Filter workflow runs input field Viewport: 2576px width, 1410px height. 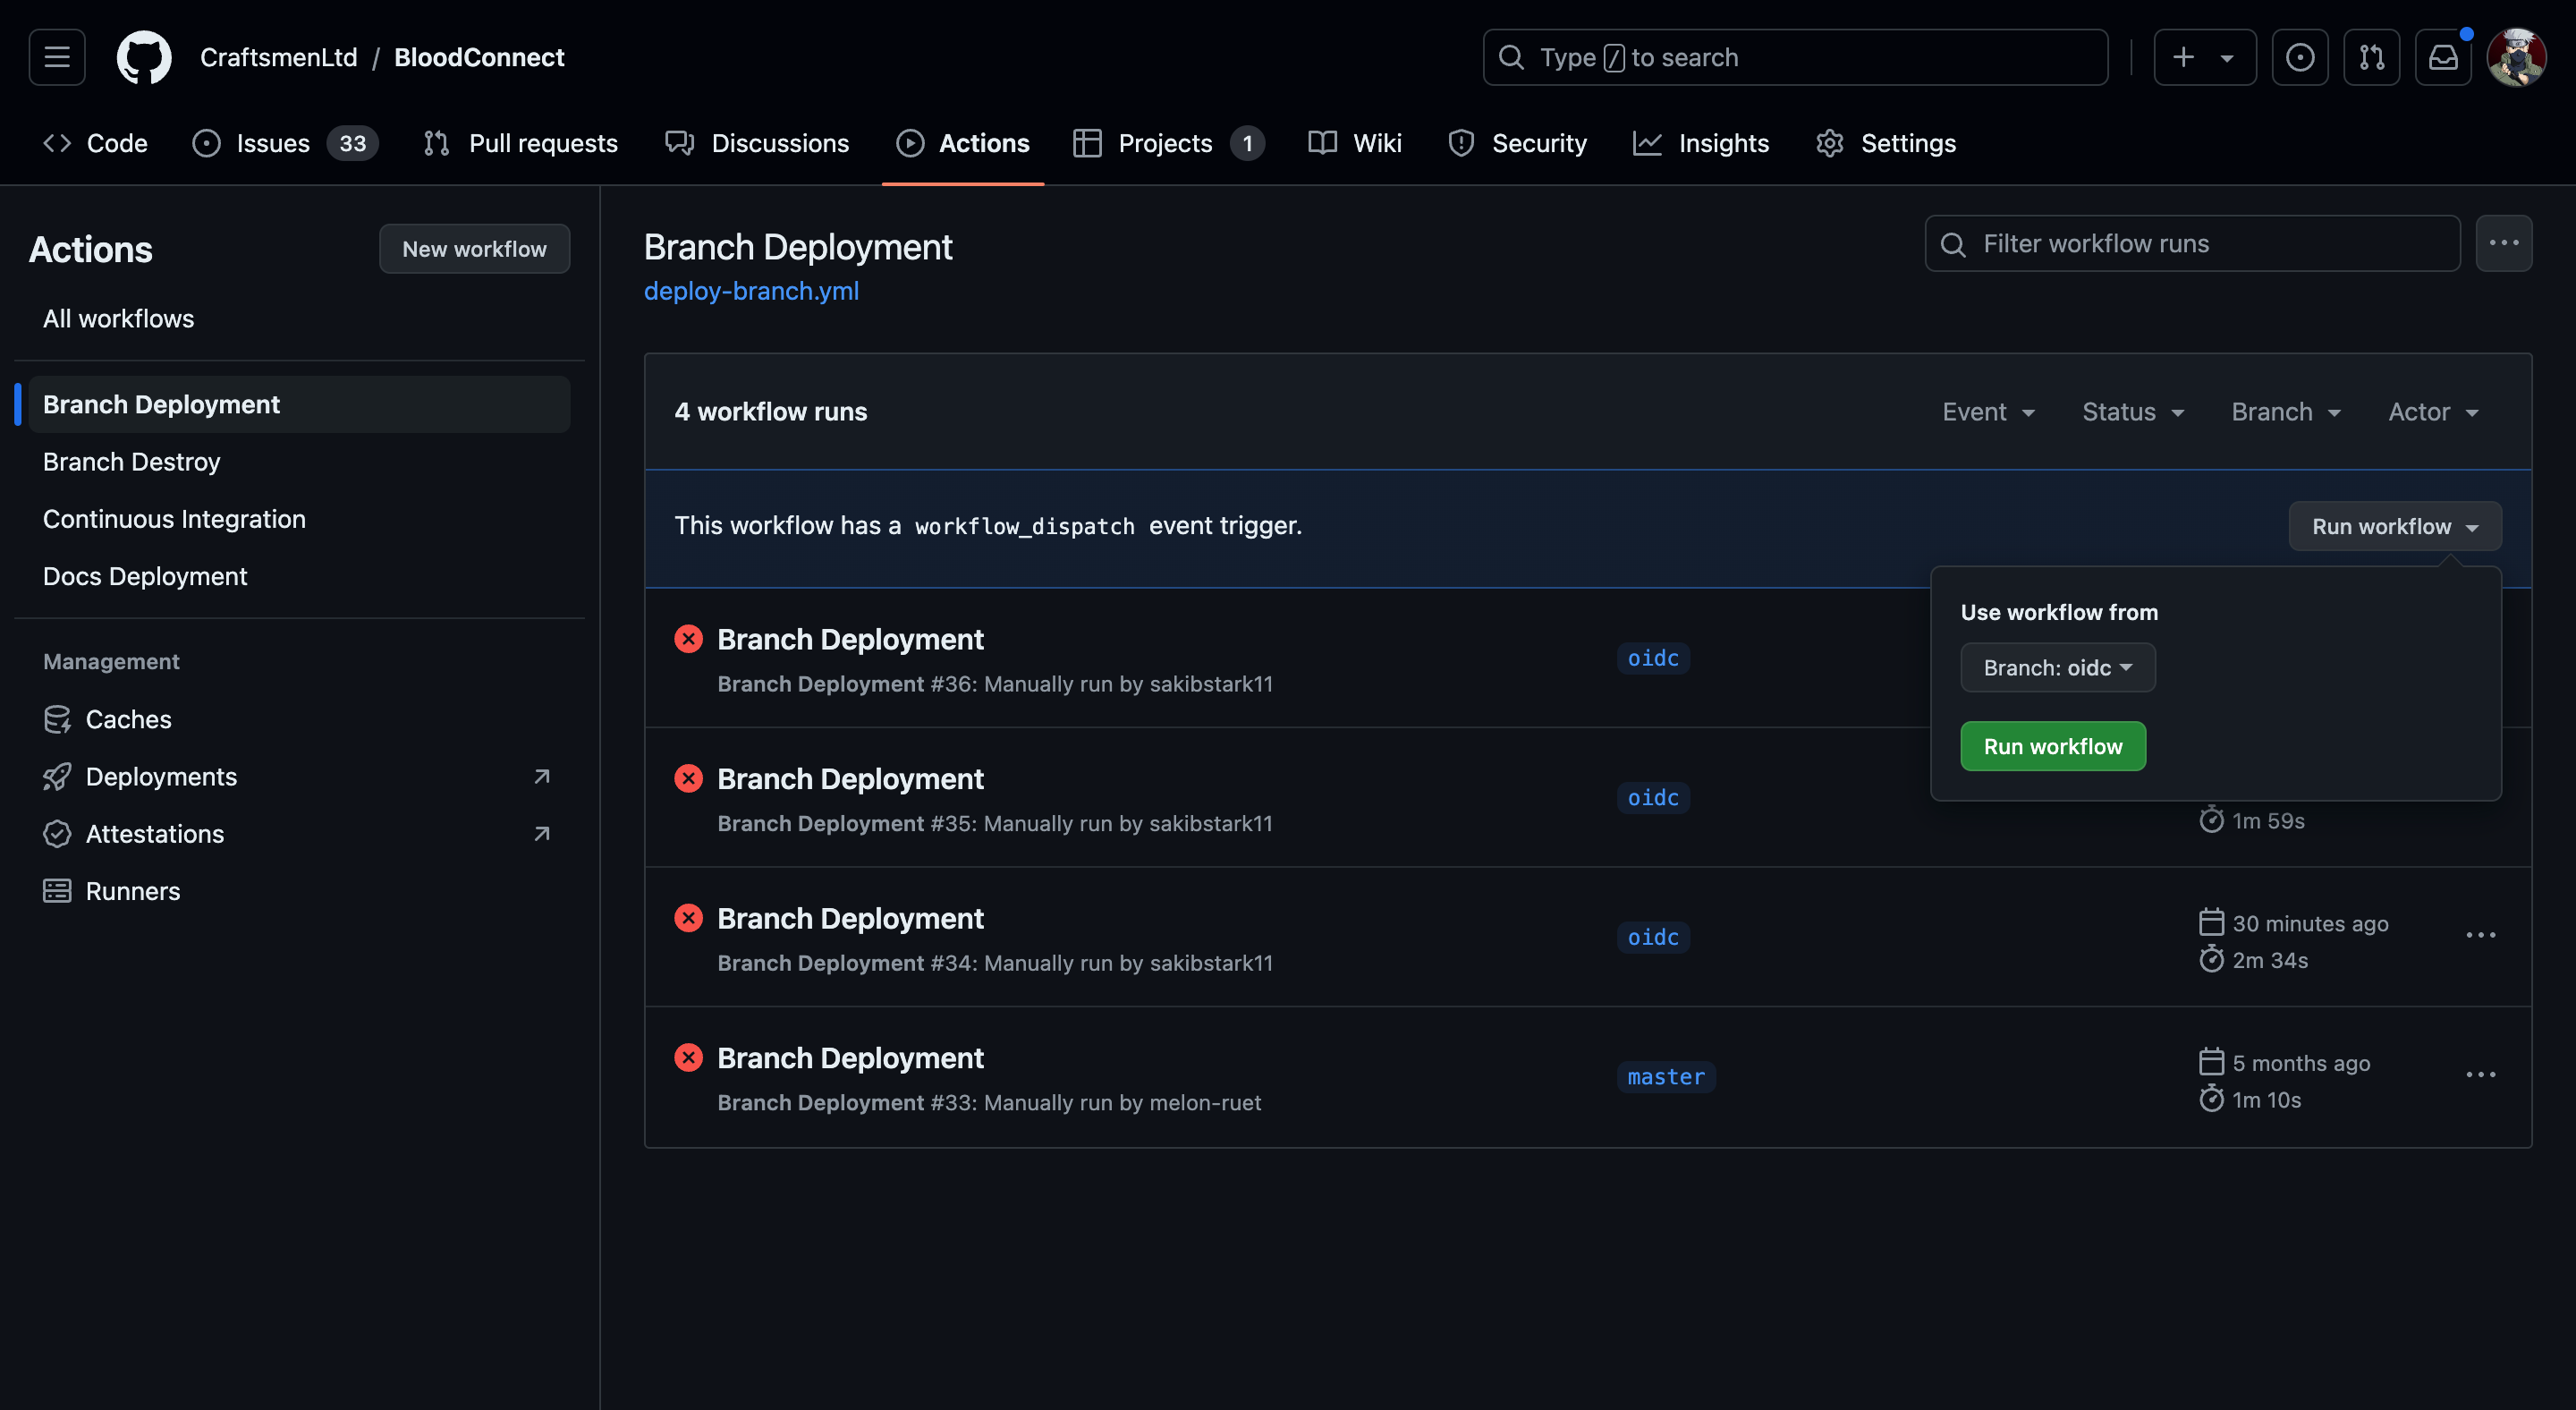pyautogui.click(x=2193, y=243)
